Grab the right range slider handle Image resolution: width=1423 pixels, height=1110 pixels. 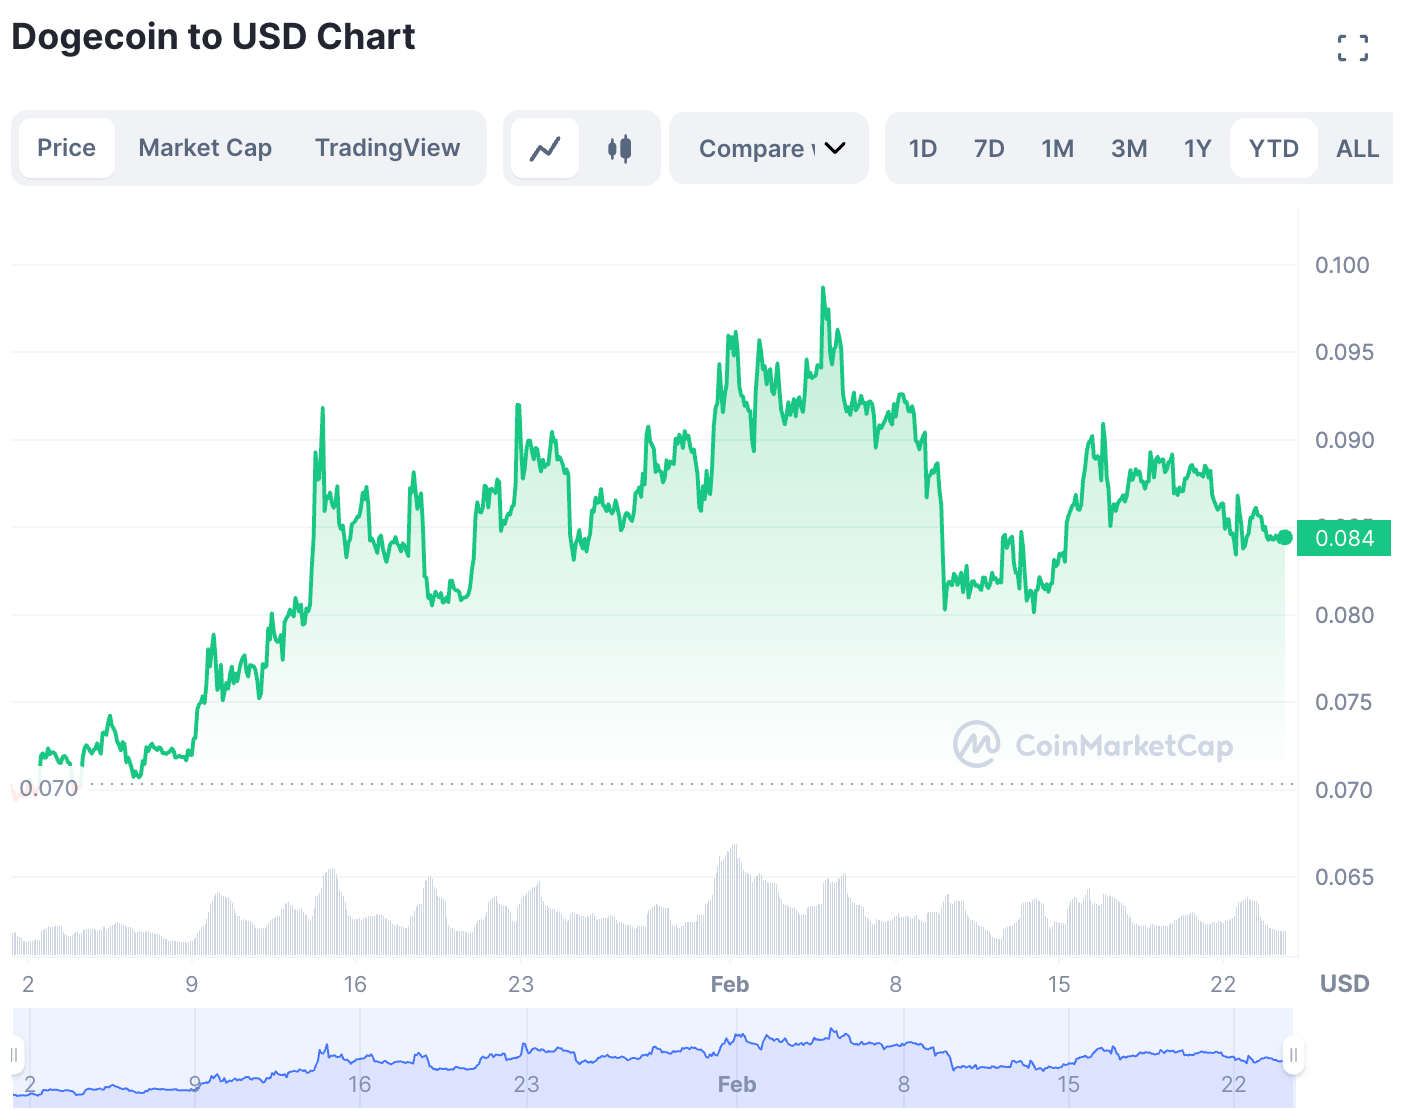click(x=1293, y=1055)
